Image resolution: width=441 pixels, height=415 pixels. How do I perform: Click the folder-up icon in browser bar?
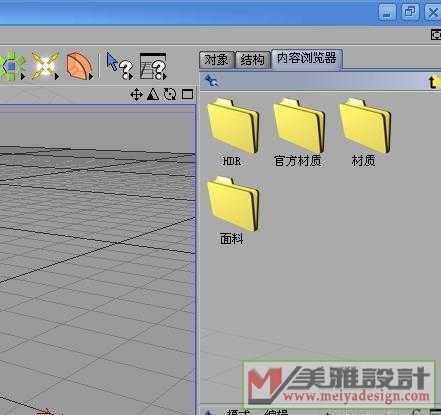point(434,82)
